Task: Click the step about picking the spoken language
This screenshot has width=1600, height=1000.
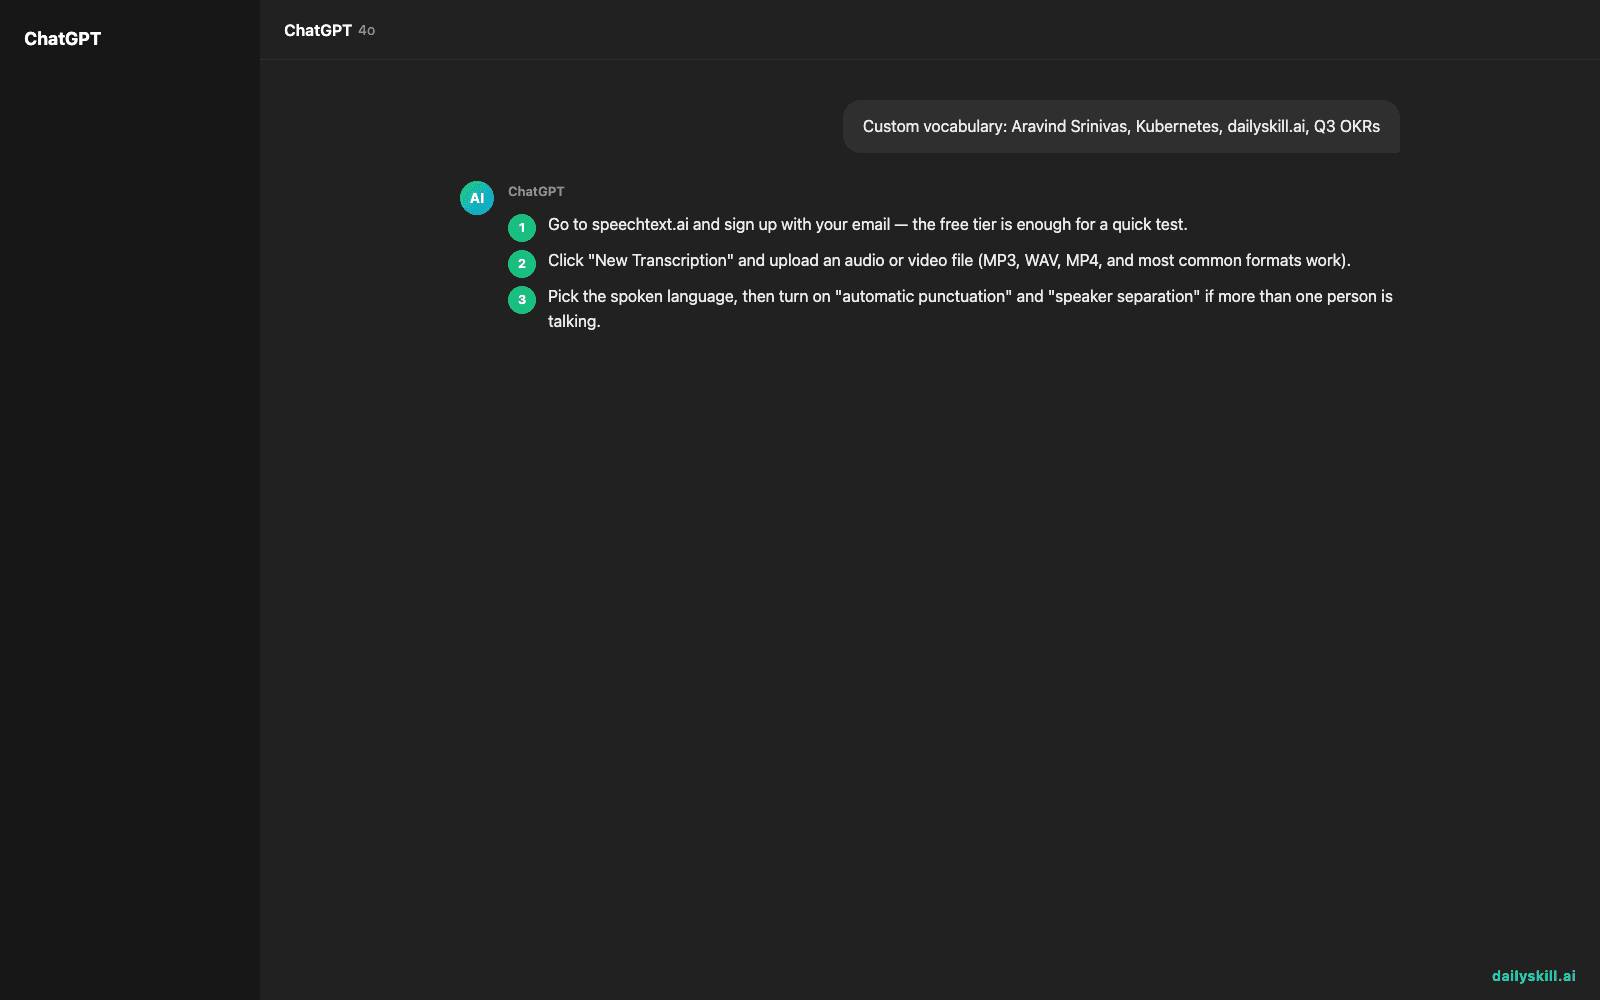Action: tap(970, 308)
